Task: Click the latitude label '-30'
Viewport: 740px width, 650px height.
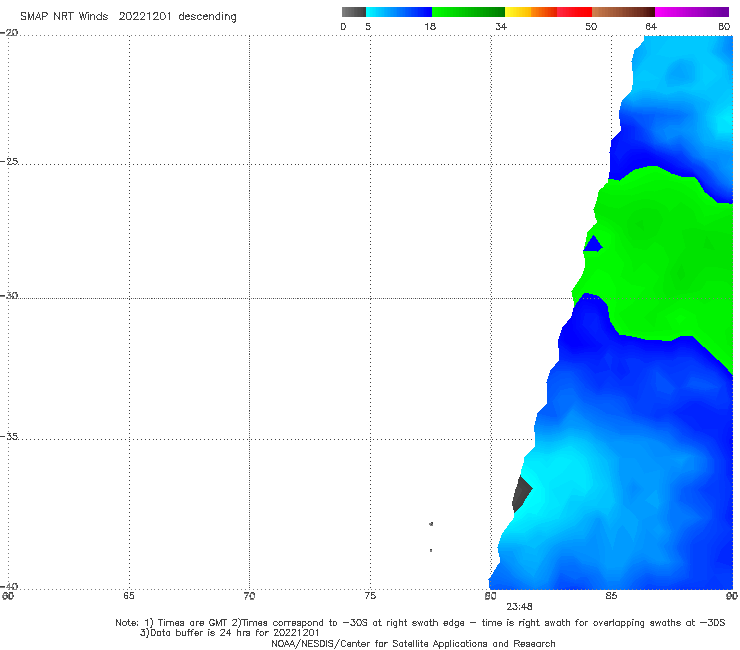Action: point(9,295)
